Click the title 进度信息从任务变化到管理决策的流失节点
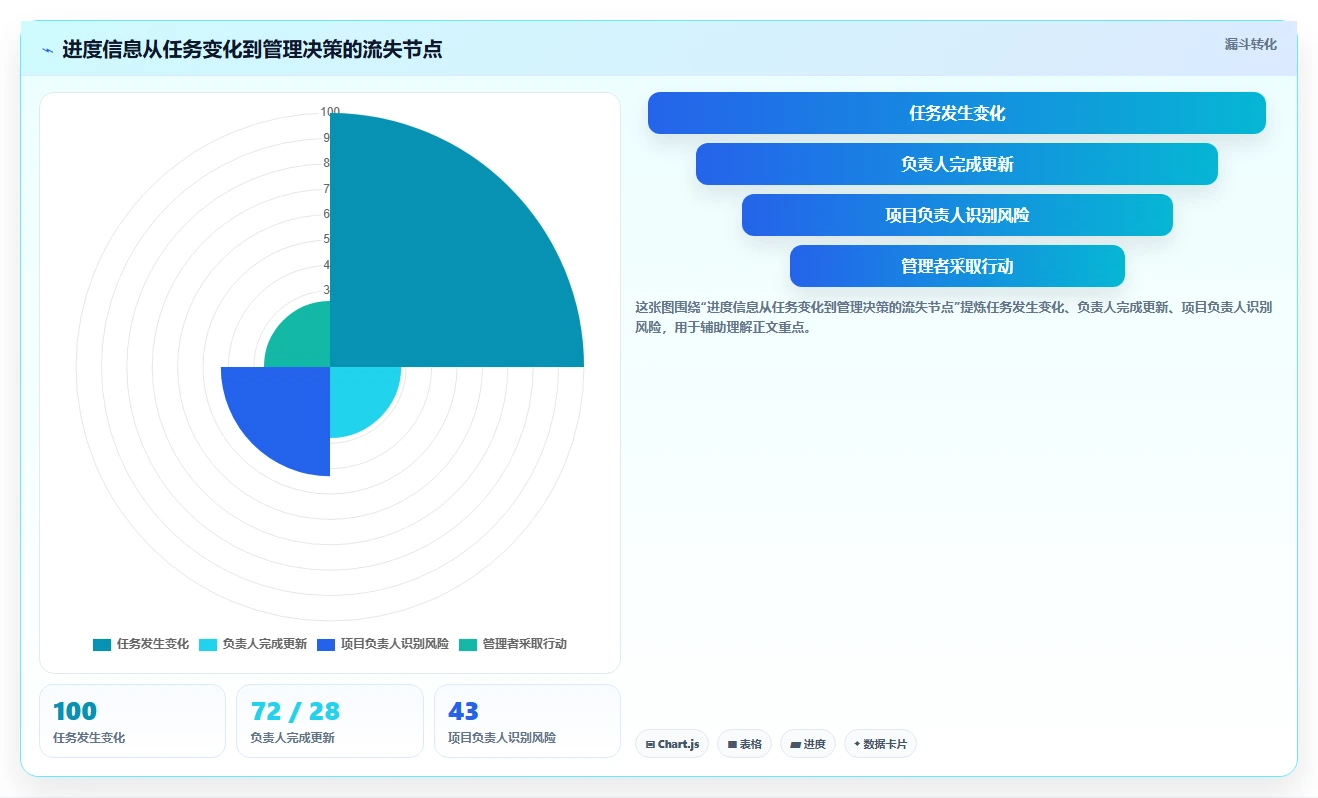The width and height of the screenshot is (1318, 798). point(252,49)
